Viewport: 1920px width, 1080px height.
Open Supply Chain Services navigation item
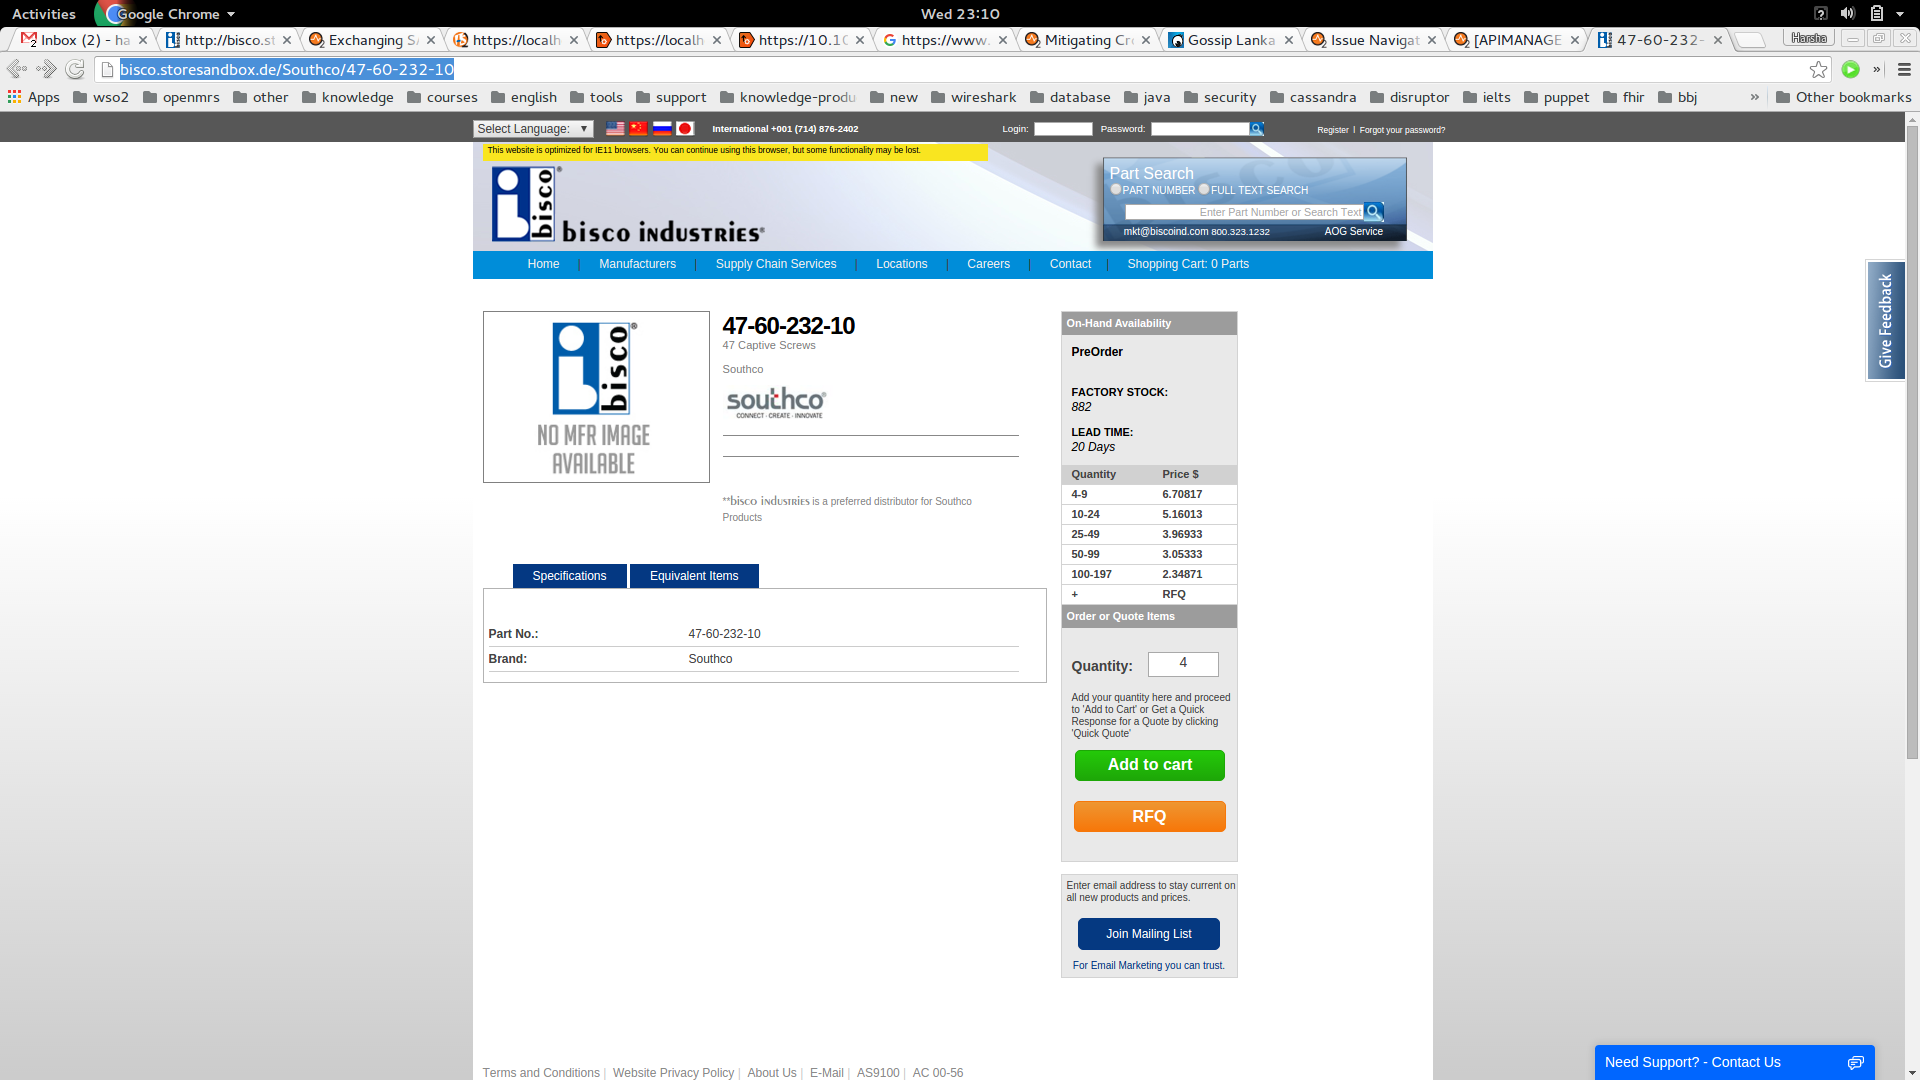point(776,264)
